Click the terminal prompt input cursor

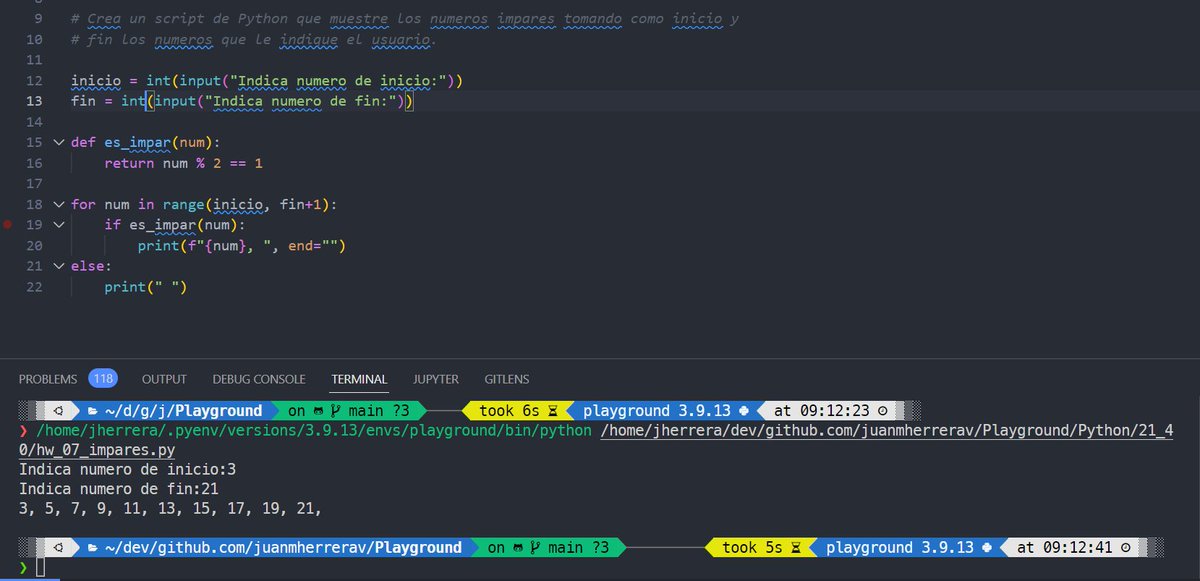coord(40,568)
